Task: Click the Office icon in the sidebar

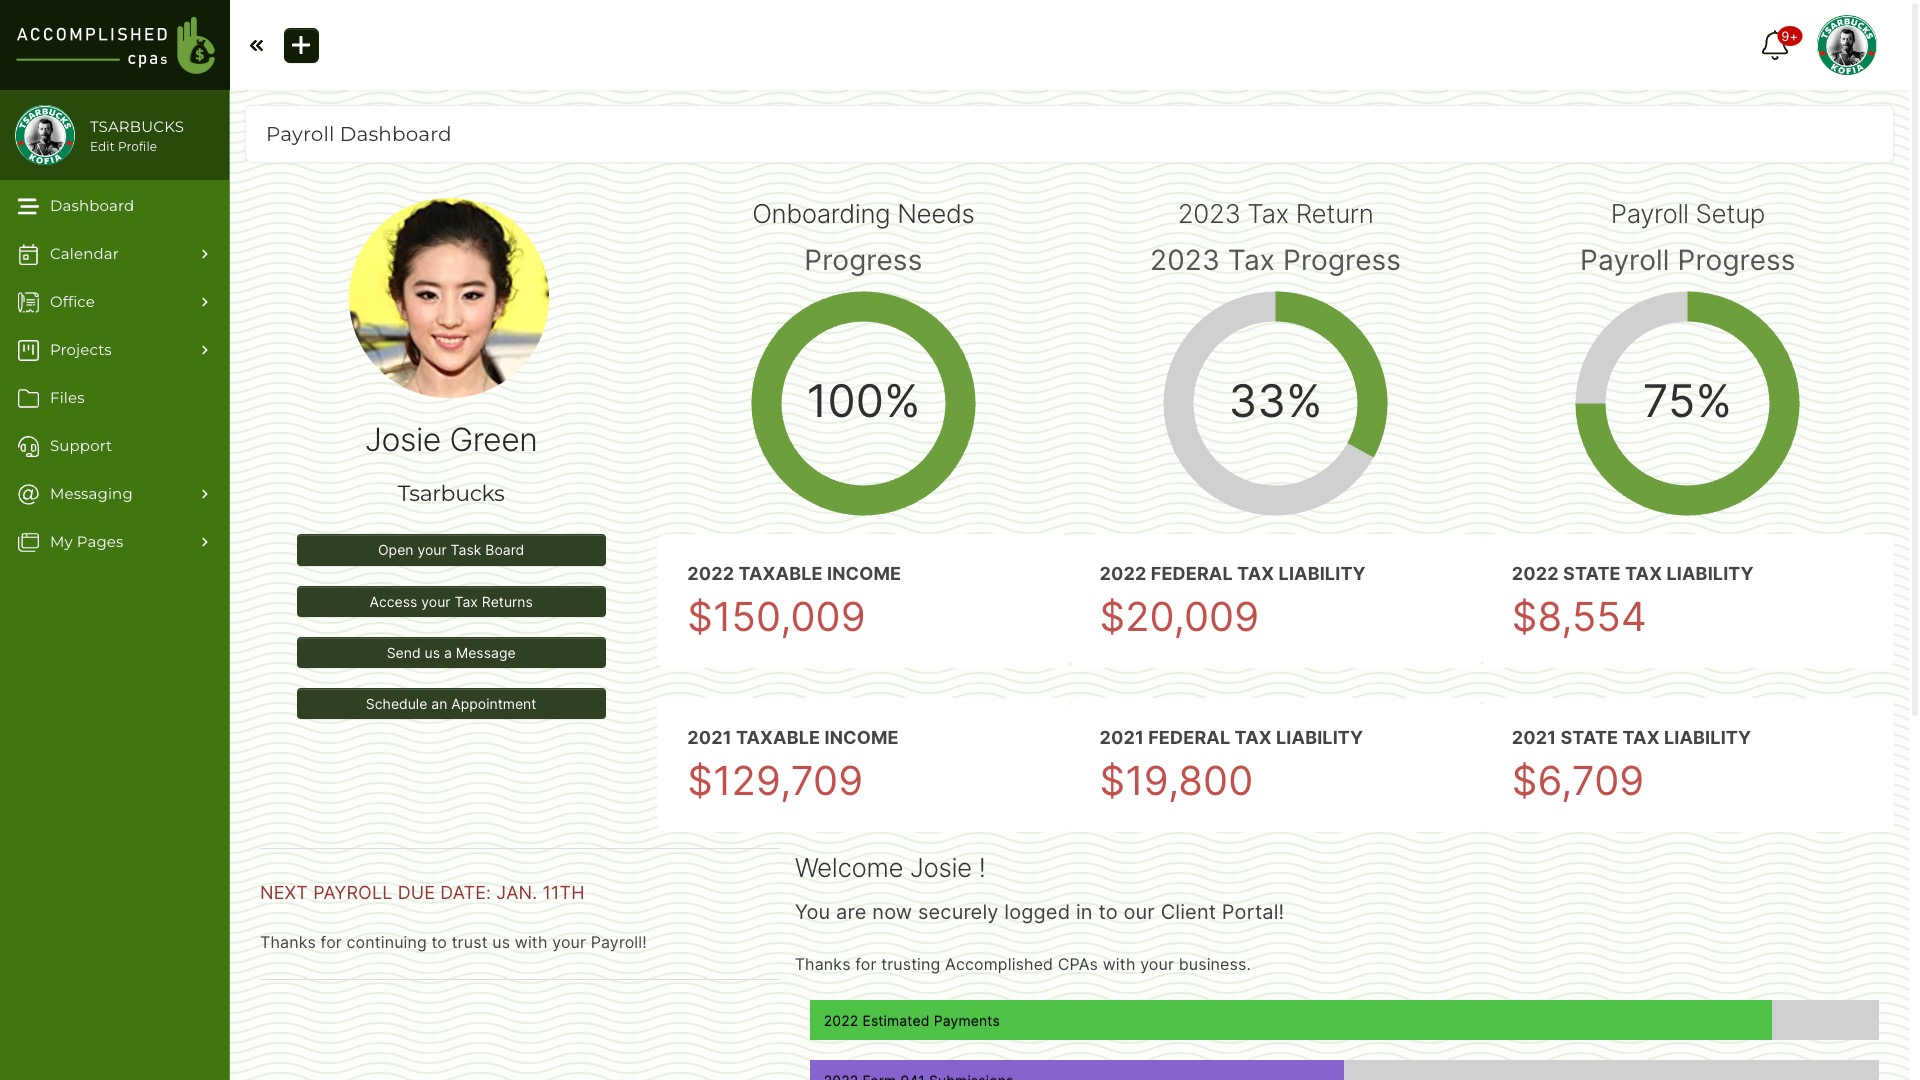Action: (x=27, y=302)
